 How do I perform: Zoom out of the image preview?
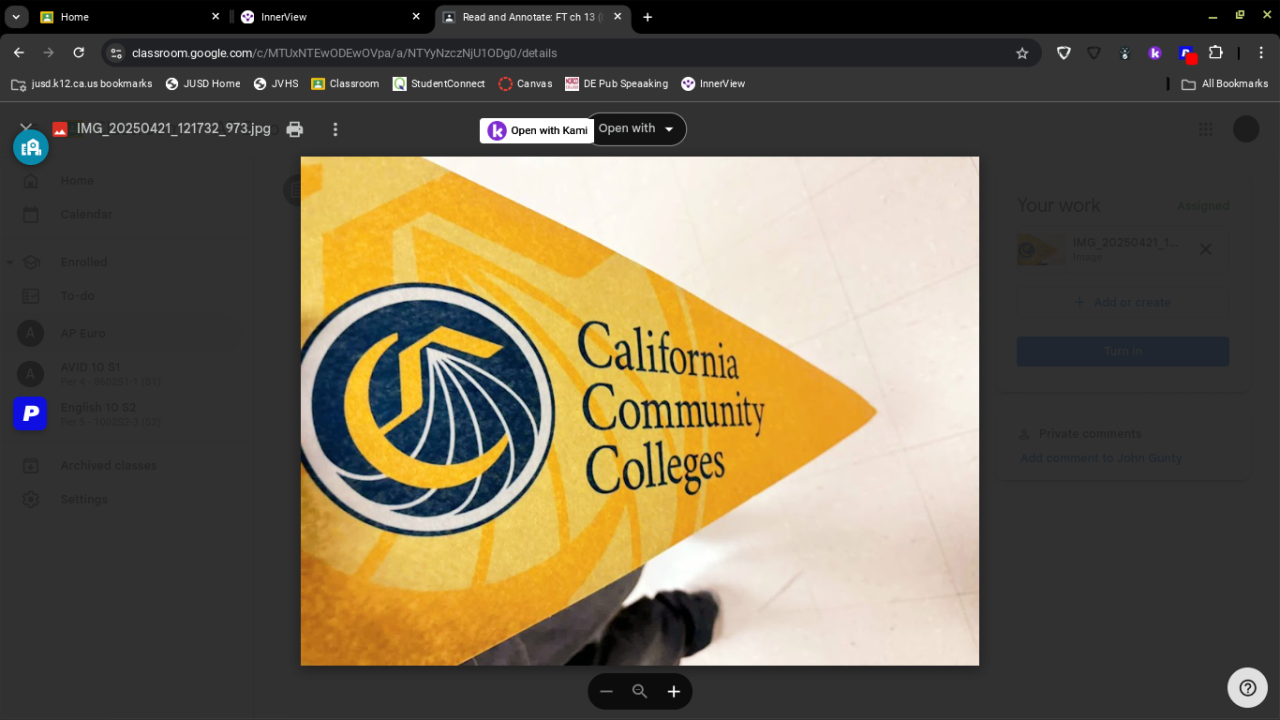(x=606, y=691)
